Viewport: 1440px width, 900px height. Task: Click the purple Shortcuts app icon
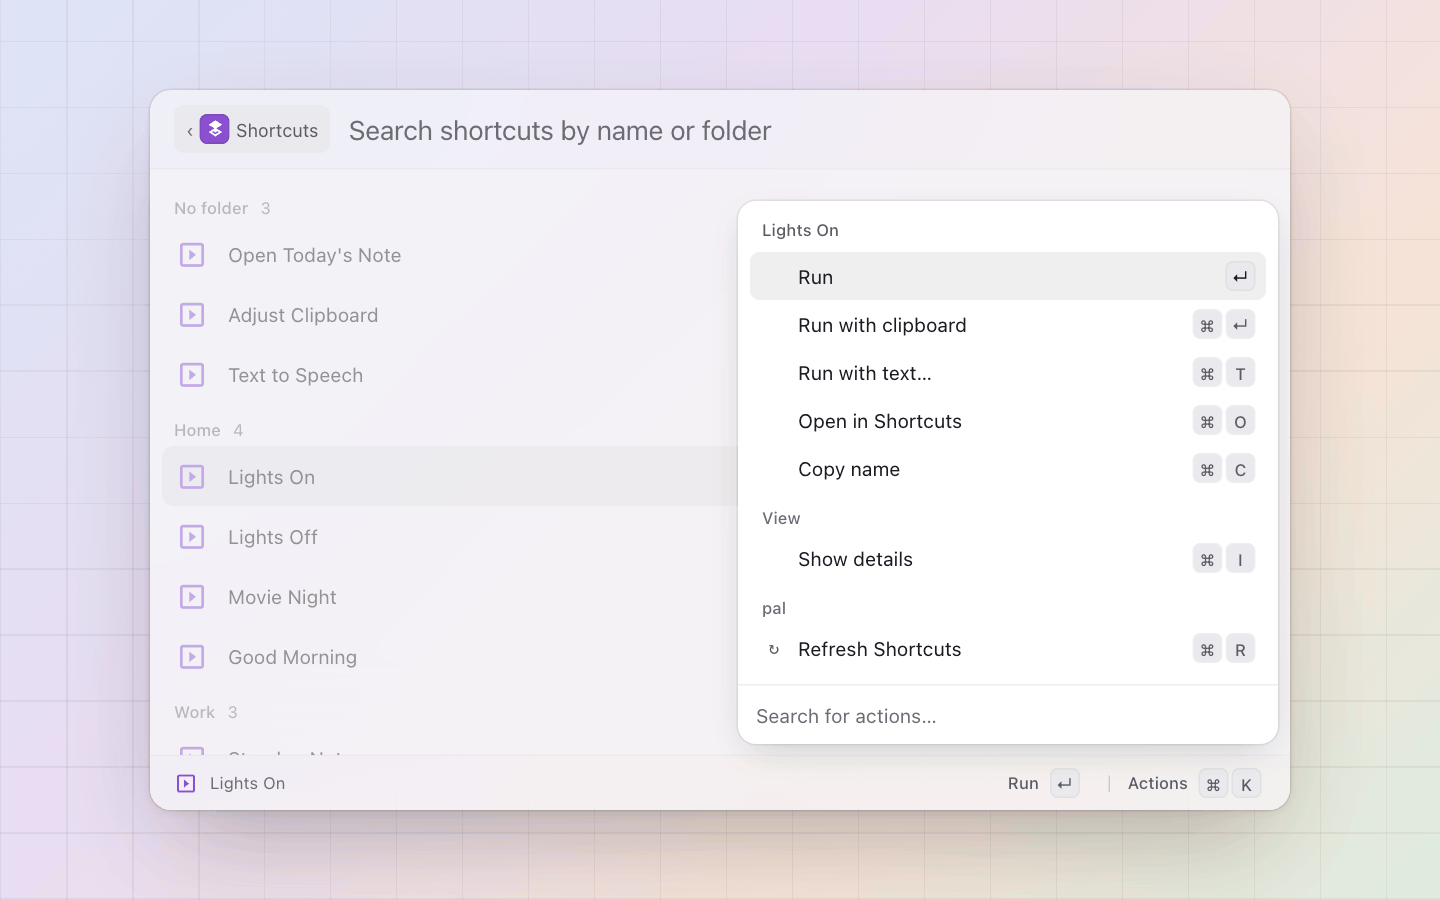(214, 129)
